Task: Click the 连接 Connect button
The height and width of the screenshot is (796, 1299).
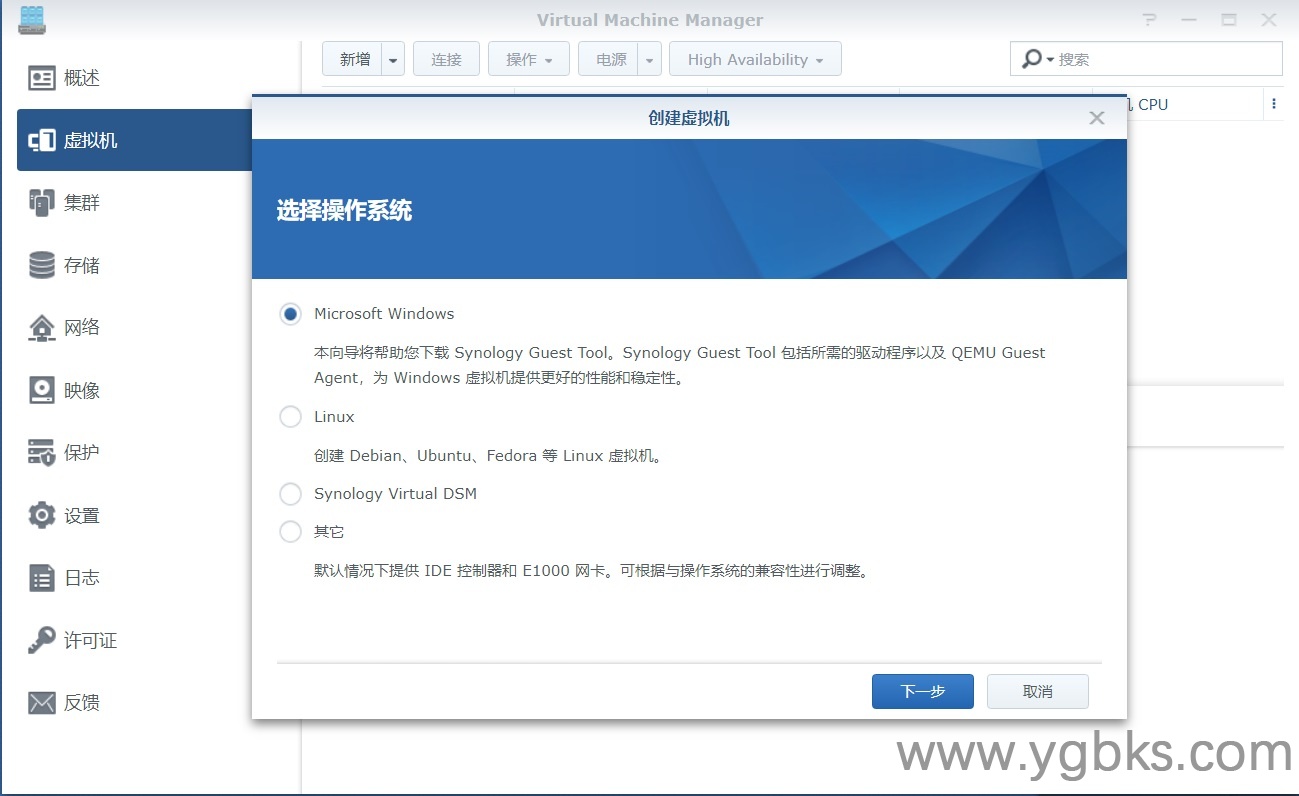Action: point(446,59)
